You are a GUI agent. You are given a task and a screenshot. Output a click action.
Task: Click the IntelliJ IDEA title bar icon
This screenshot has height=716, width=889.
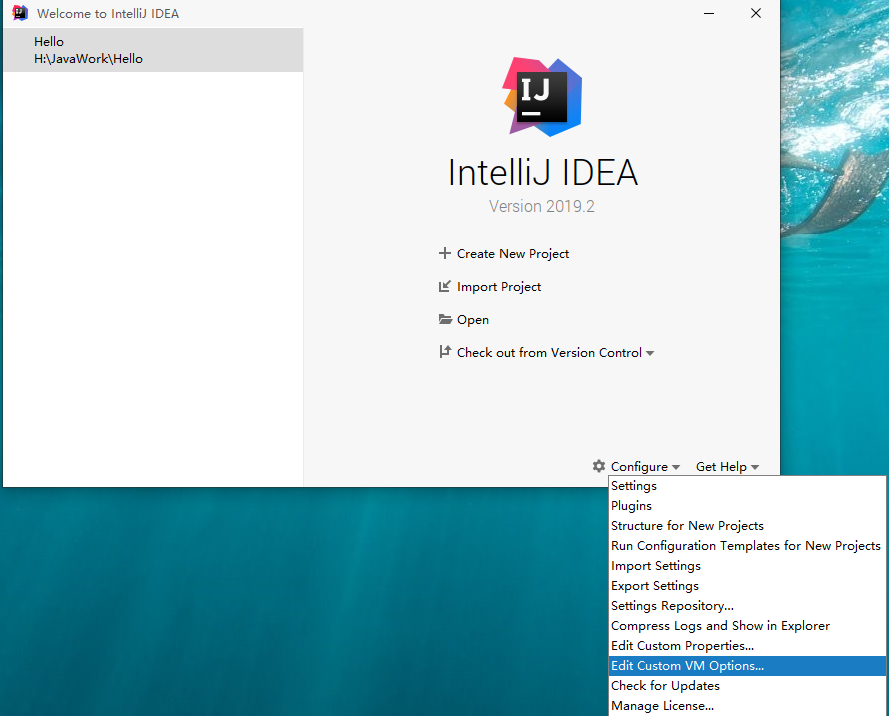coord(20,13)
